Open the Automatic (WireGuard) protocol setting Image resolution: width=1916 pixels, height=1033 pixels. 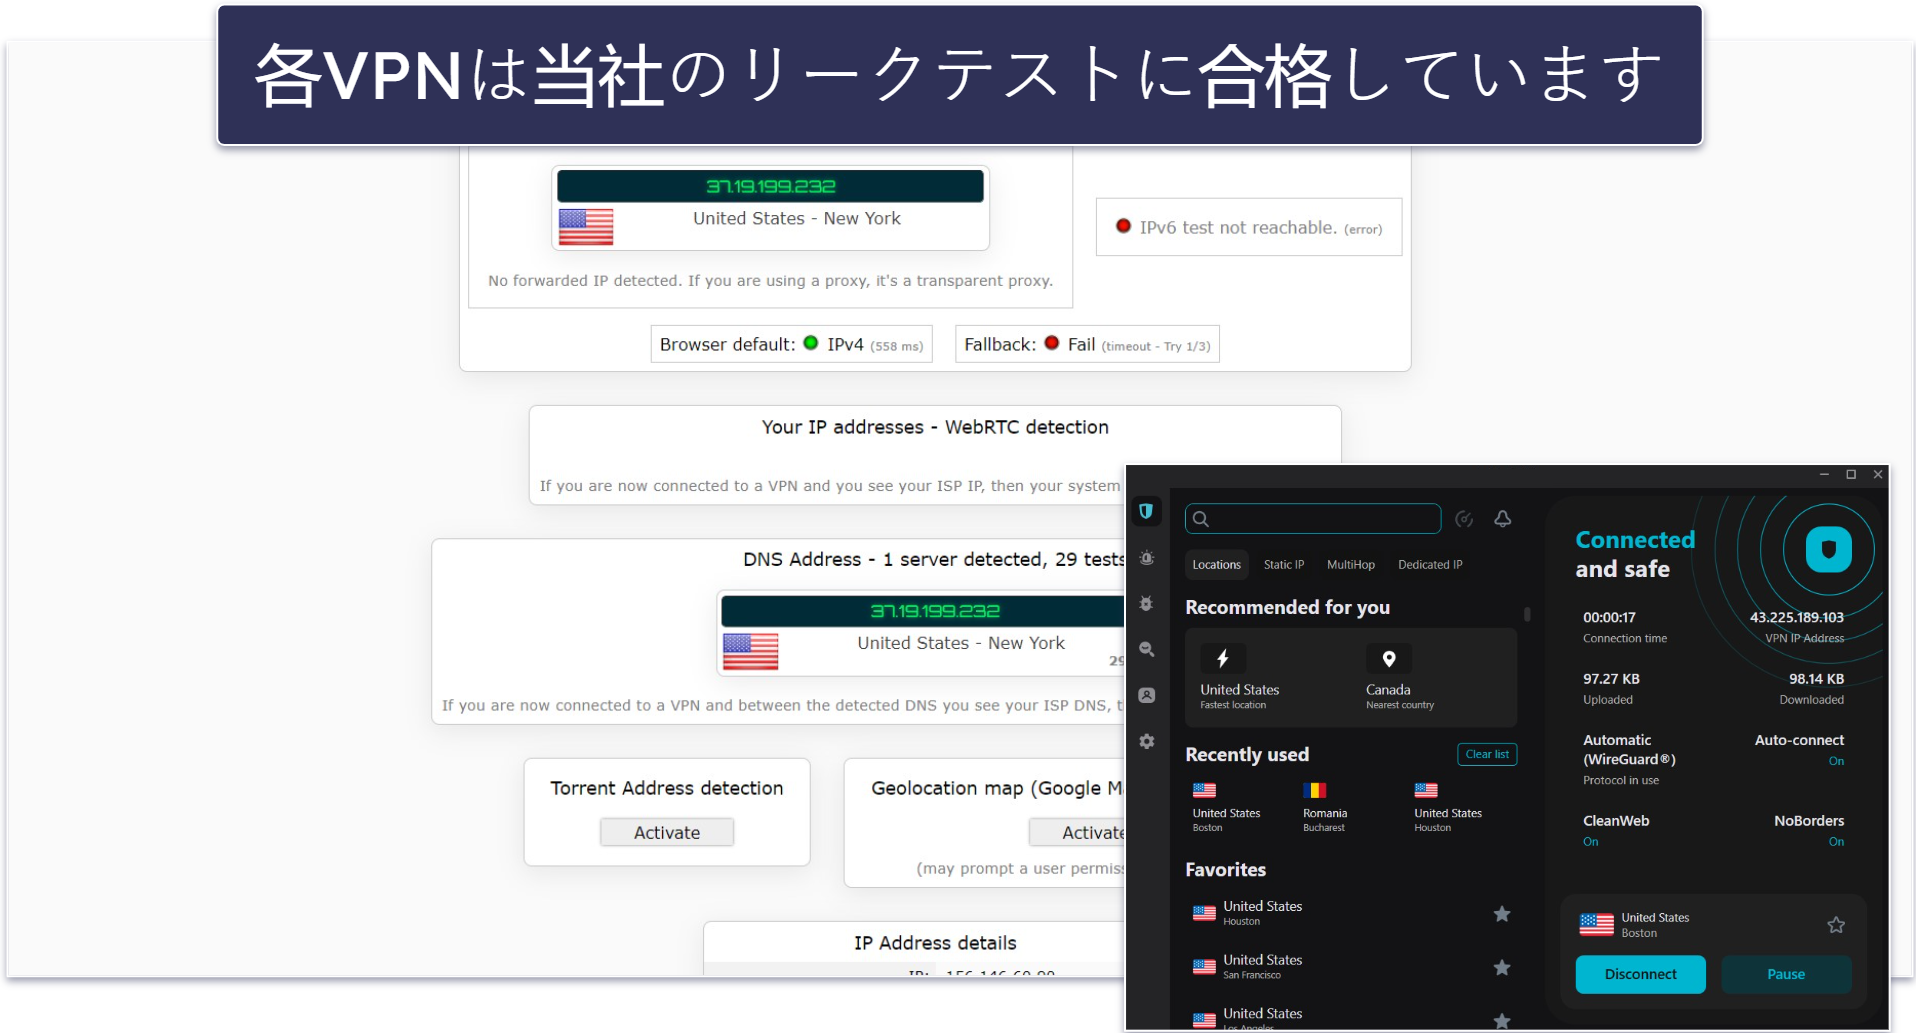(1629, 759)
